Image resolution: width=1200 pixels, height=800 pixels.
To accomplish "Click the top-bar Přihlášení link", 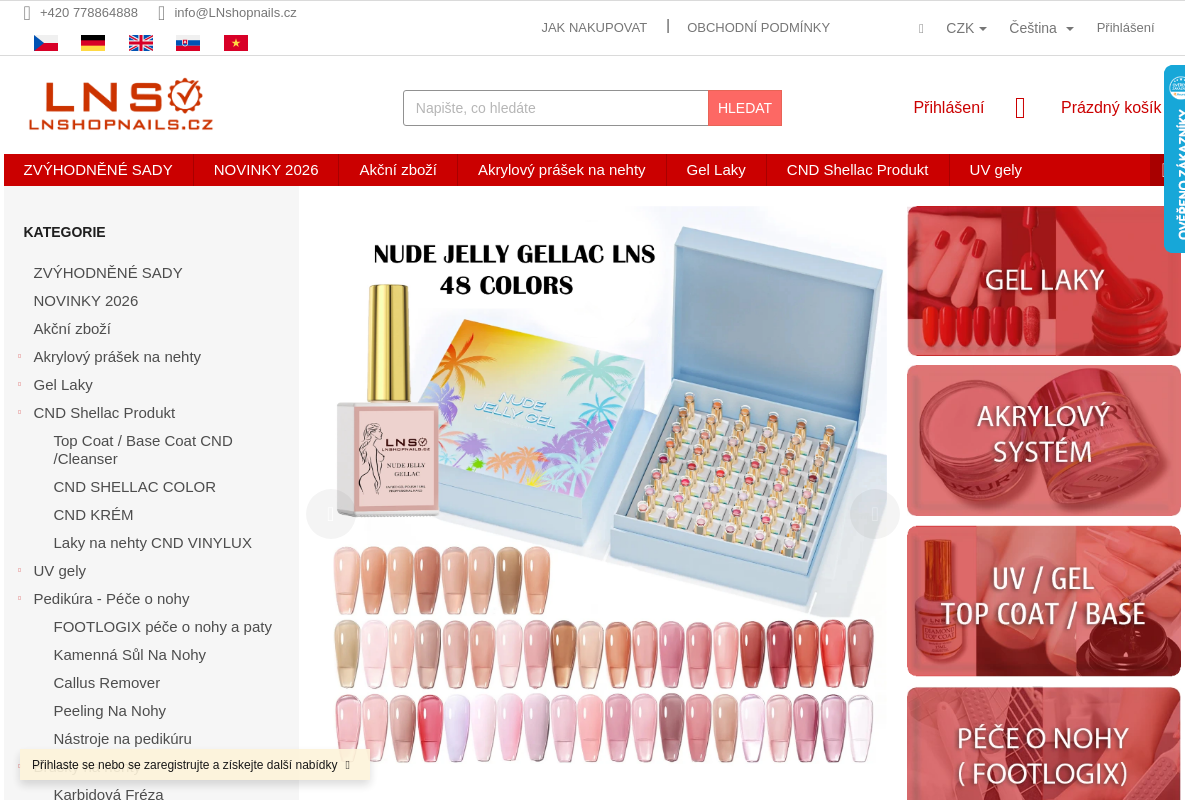I will pyautogui.click(x=1125, y=28).
